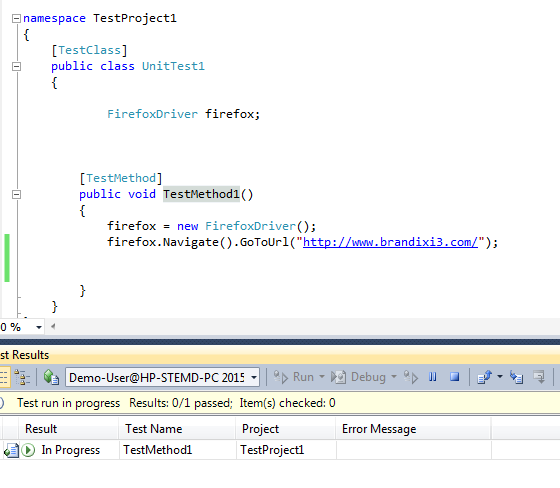The image size is (560, 488).
Task: Click the group-by tree view icon in Test Results
Action: [22, 377]
